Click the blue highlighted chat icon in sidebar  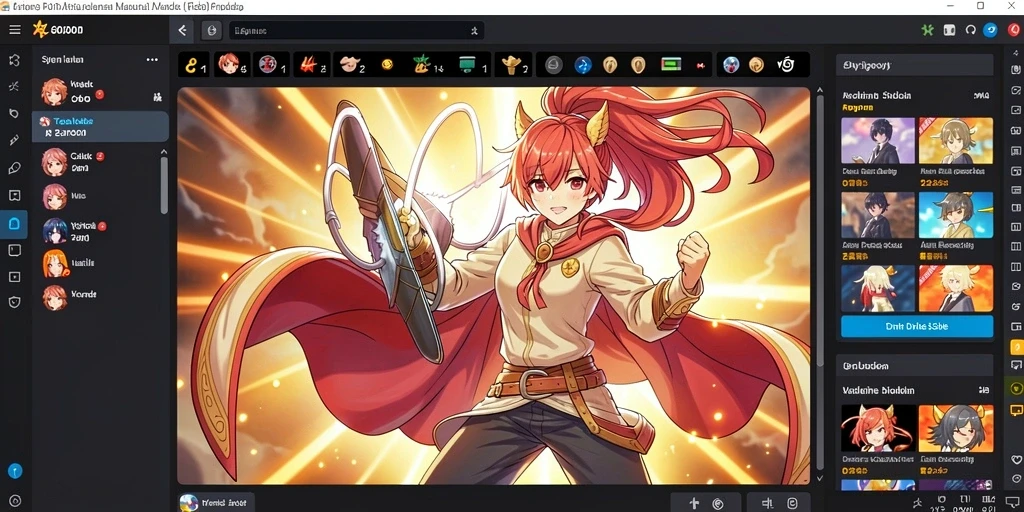click(x=14, y=224)
